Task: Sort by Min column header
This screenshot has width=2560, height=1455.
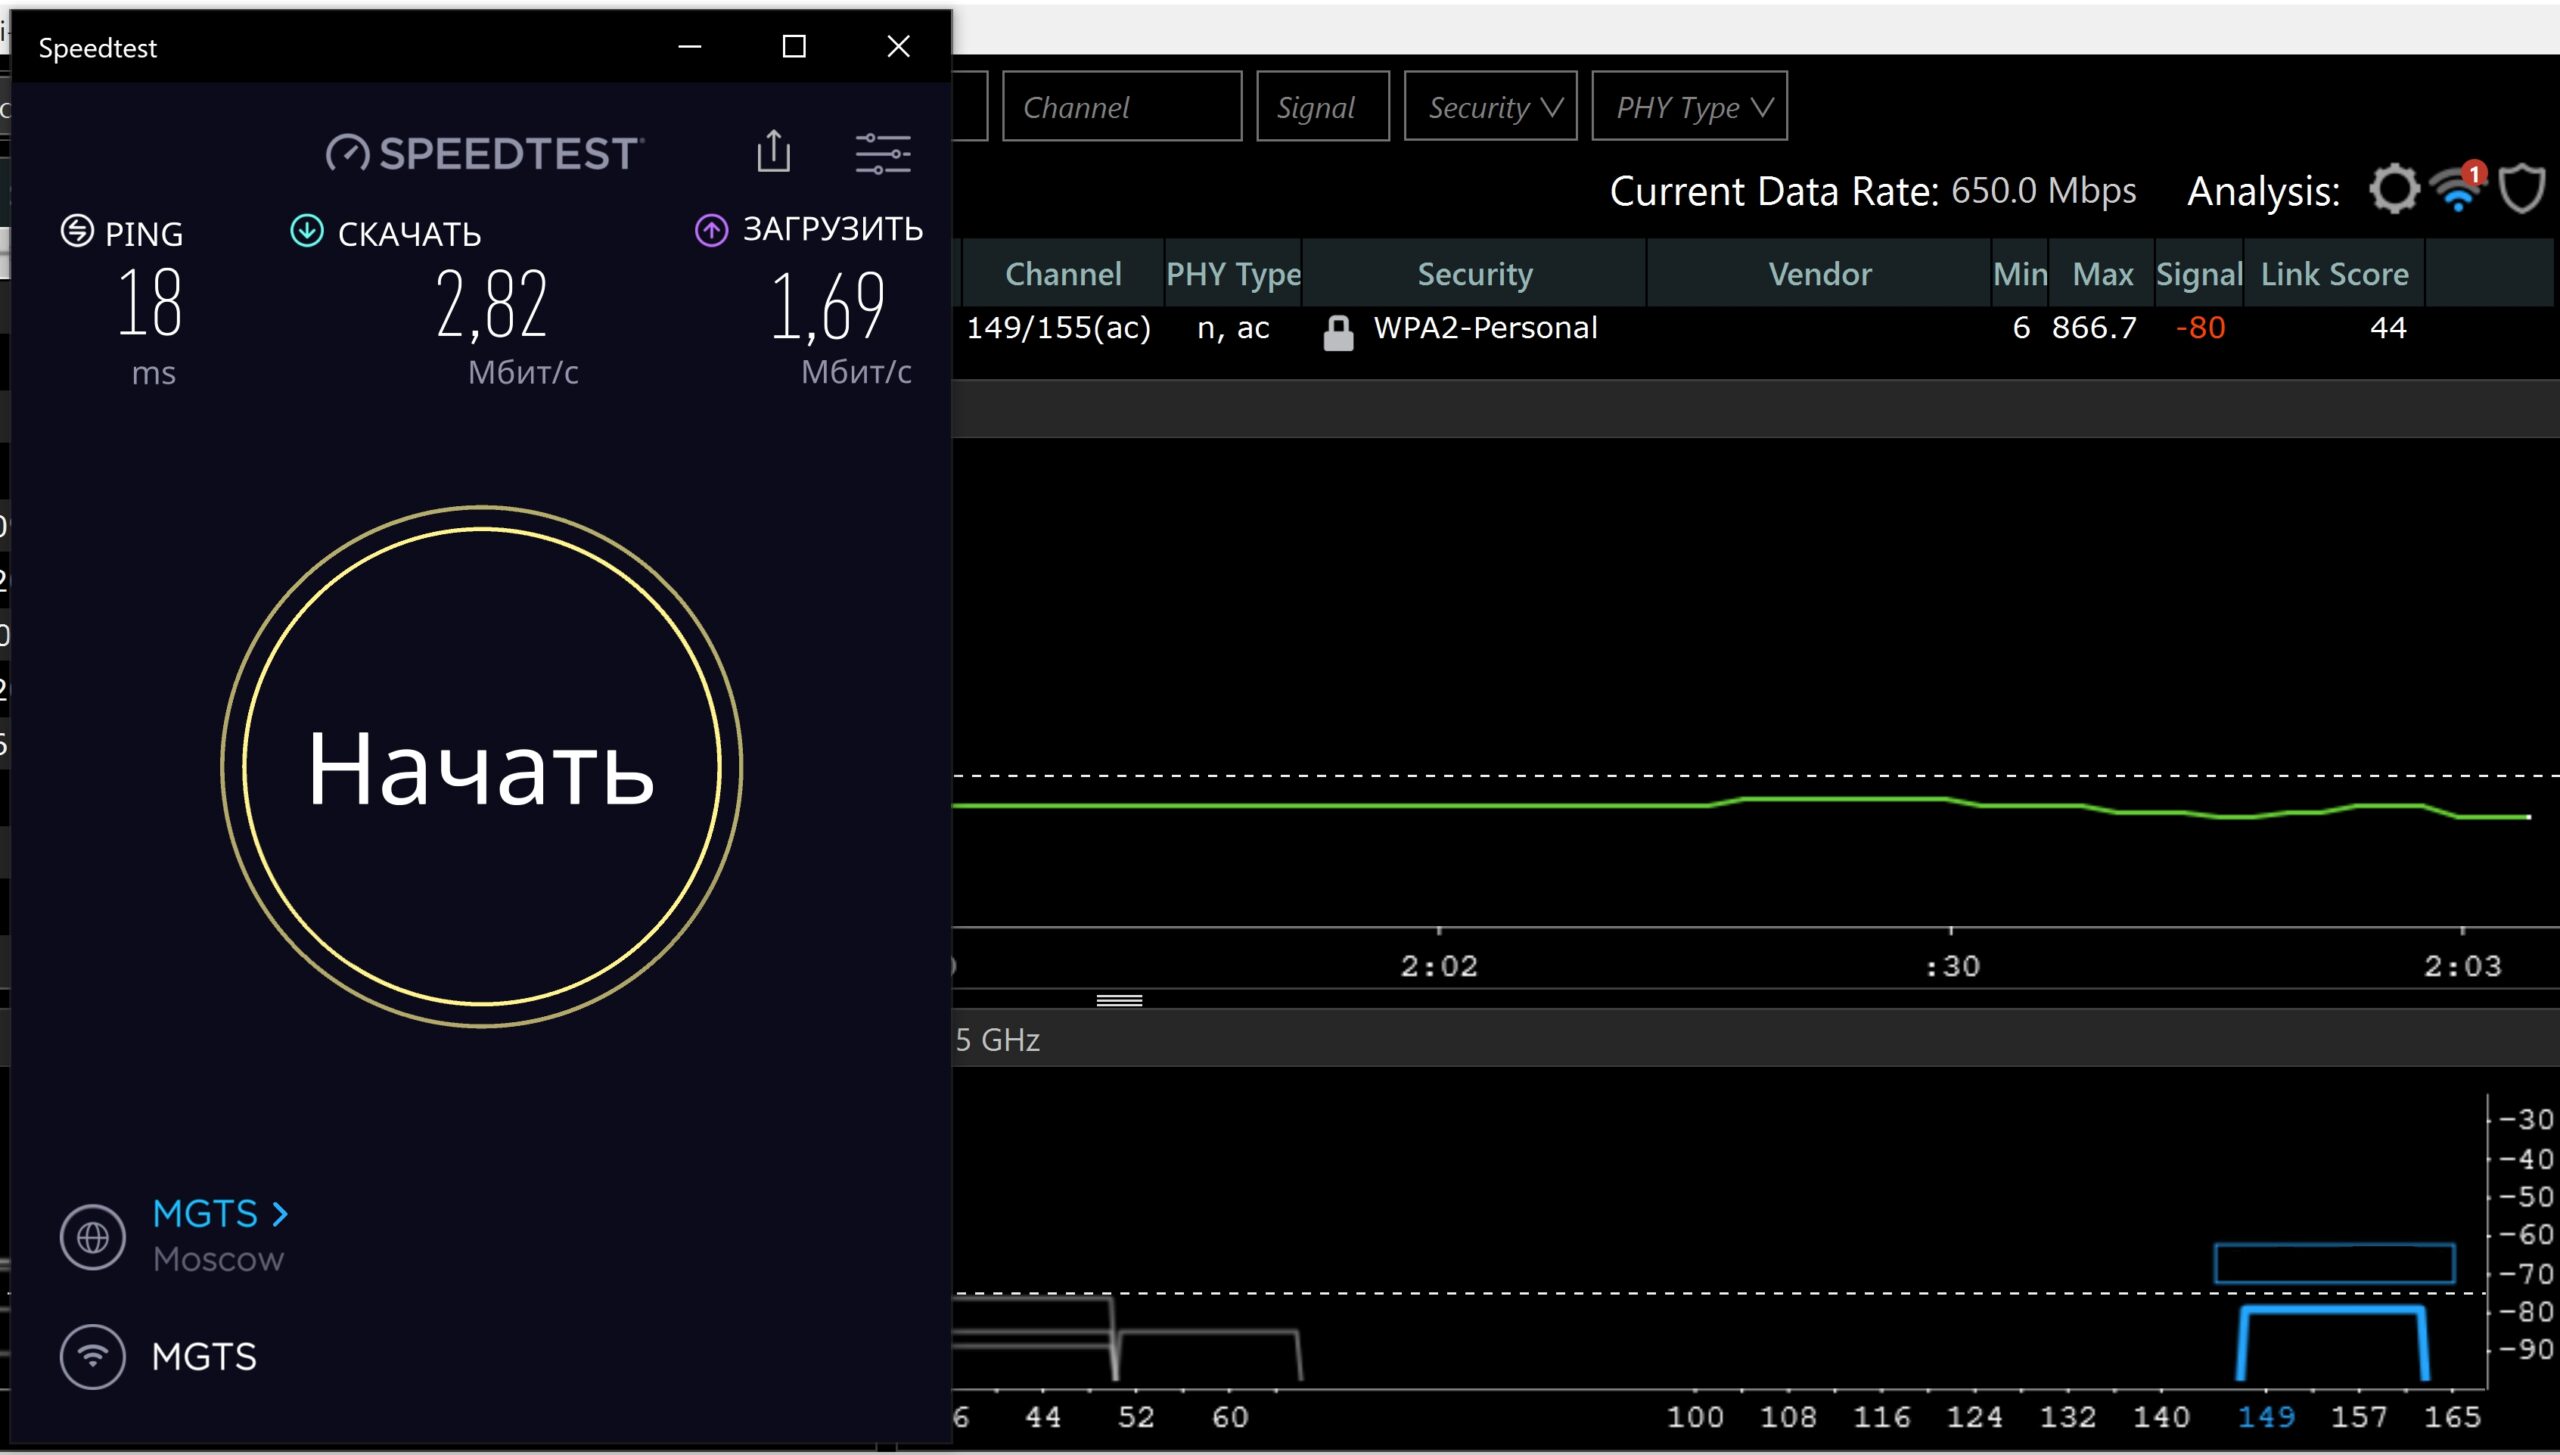Action: [x=2020, y=273]
